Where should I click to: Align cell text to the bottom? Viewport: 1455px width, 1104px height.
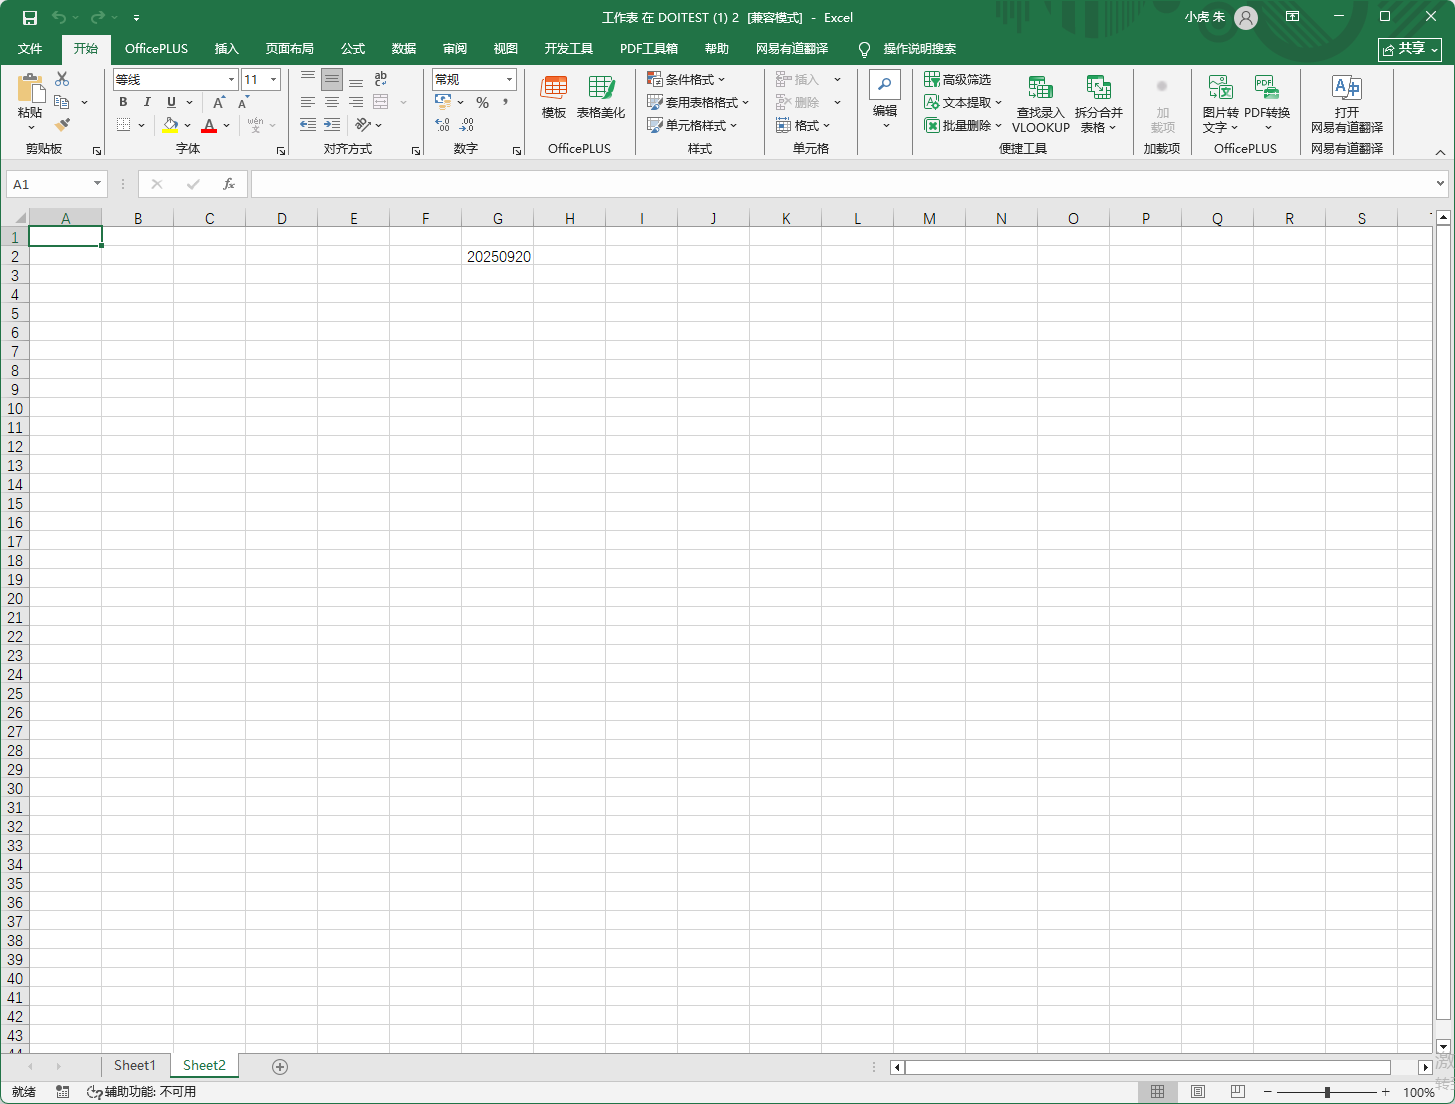[356, 79]
